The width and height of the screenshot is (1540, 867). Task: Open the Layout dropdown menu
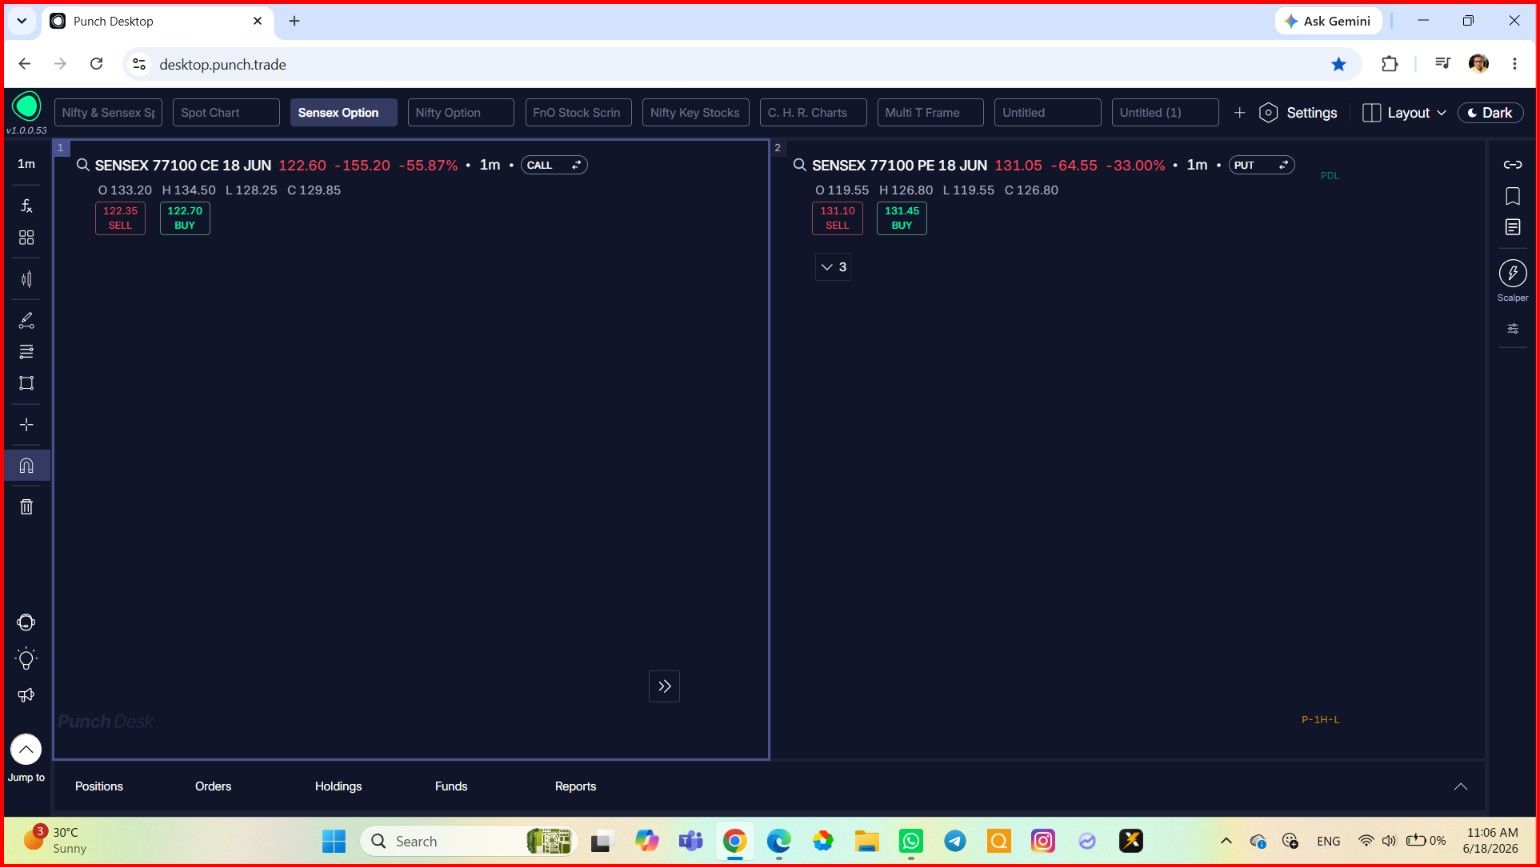(1405, 113)
